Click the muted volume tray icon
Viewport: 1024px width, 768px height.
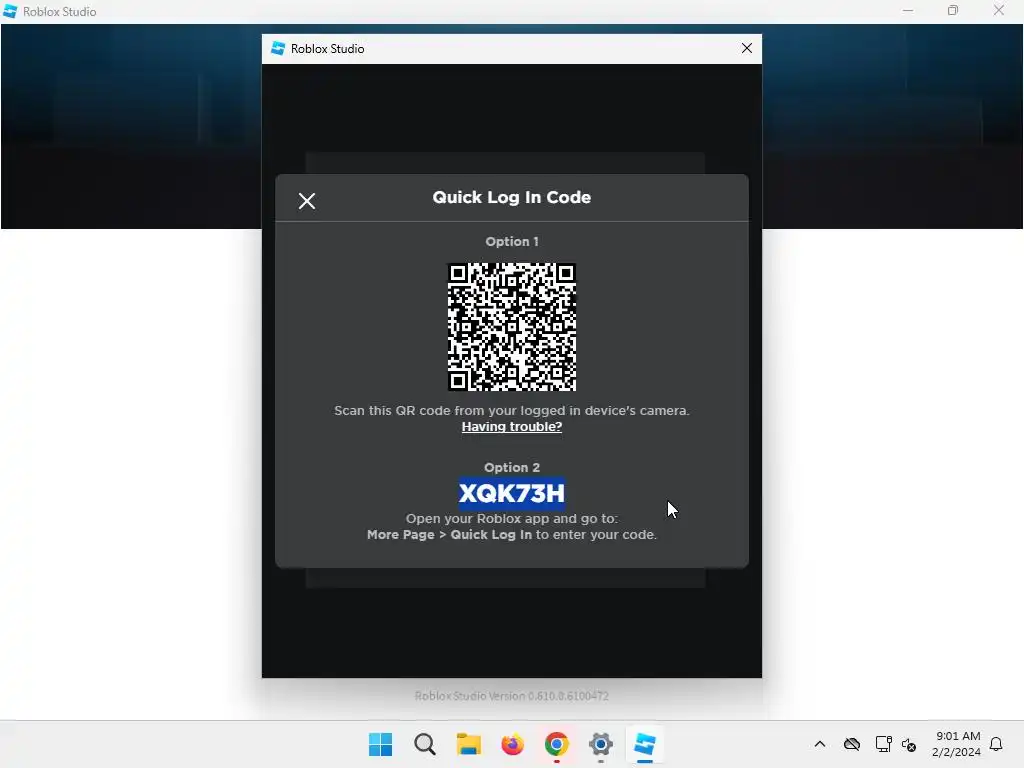[x=908, y=744]
